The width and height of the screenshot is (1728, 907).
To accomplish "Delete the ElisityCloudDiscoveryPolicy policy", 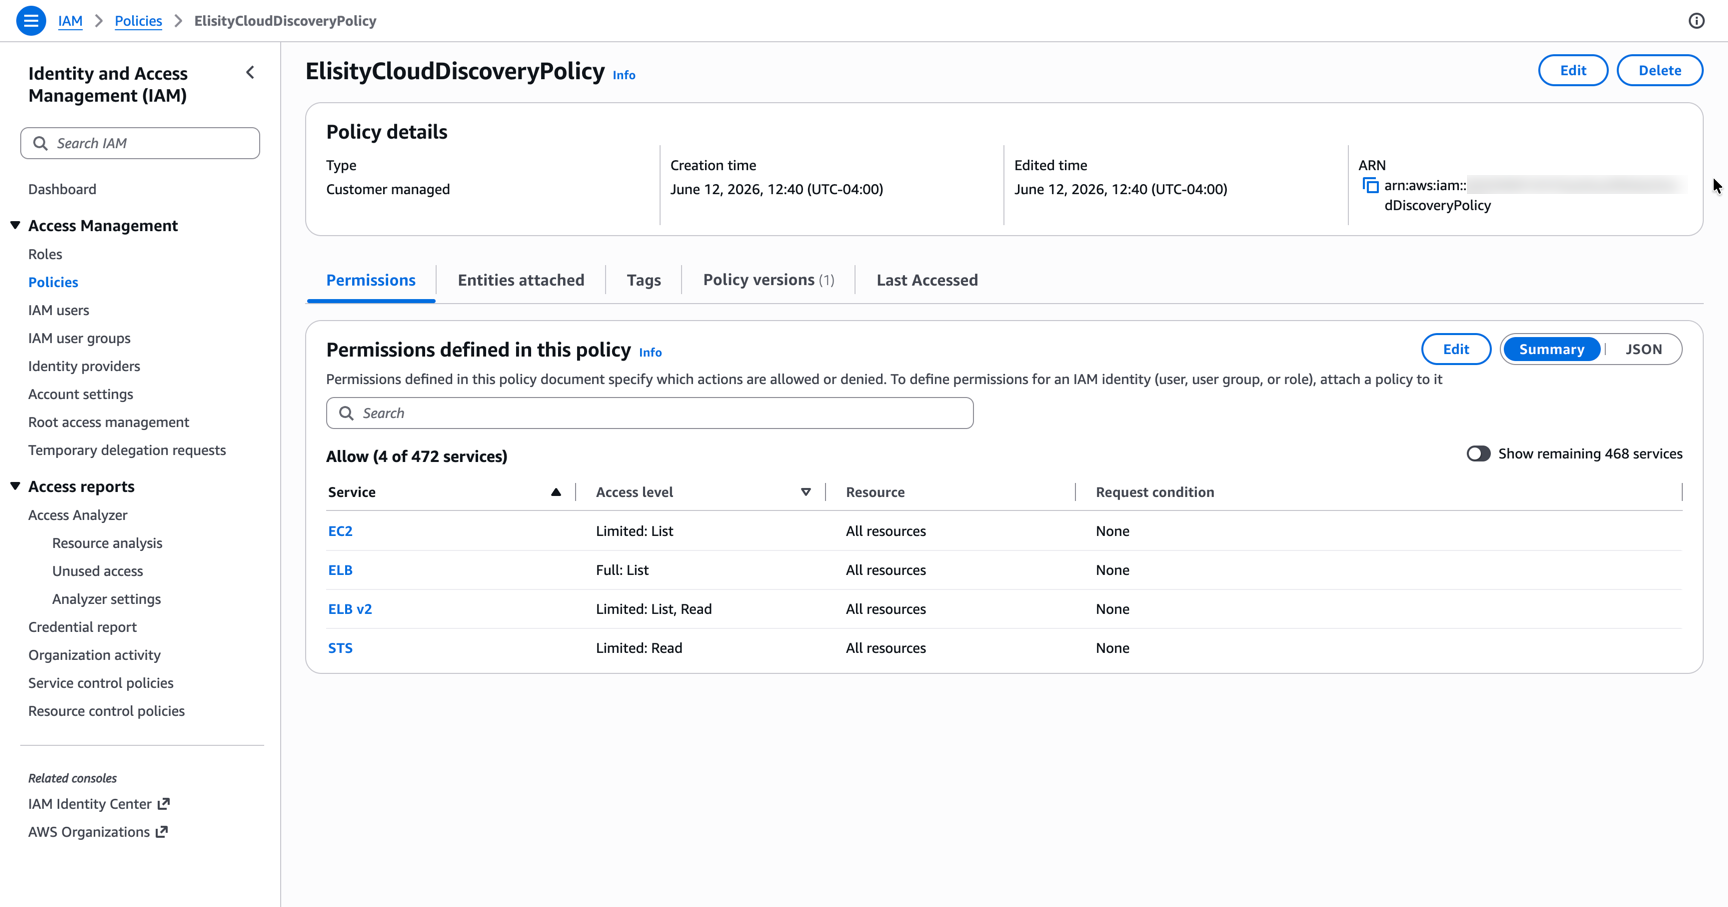I will tap(1659, 70).
